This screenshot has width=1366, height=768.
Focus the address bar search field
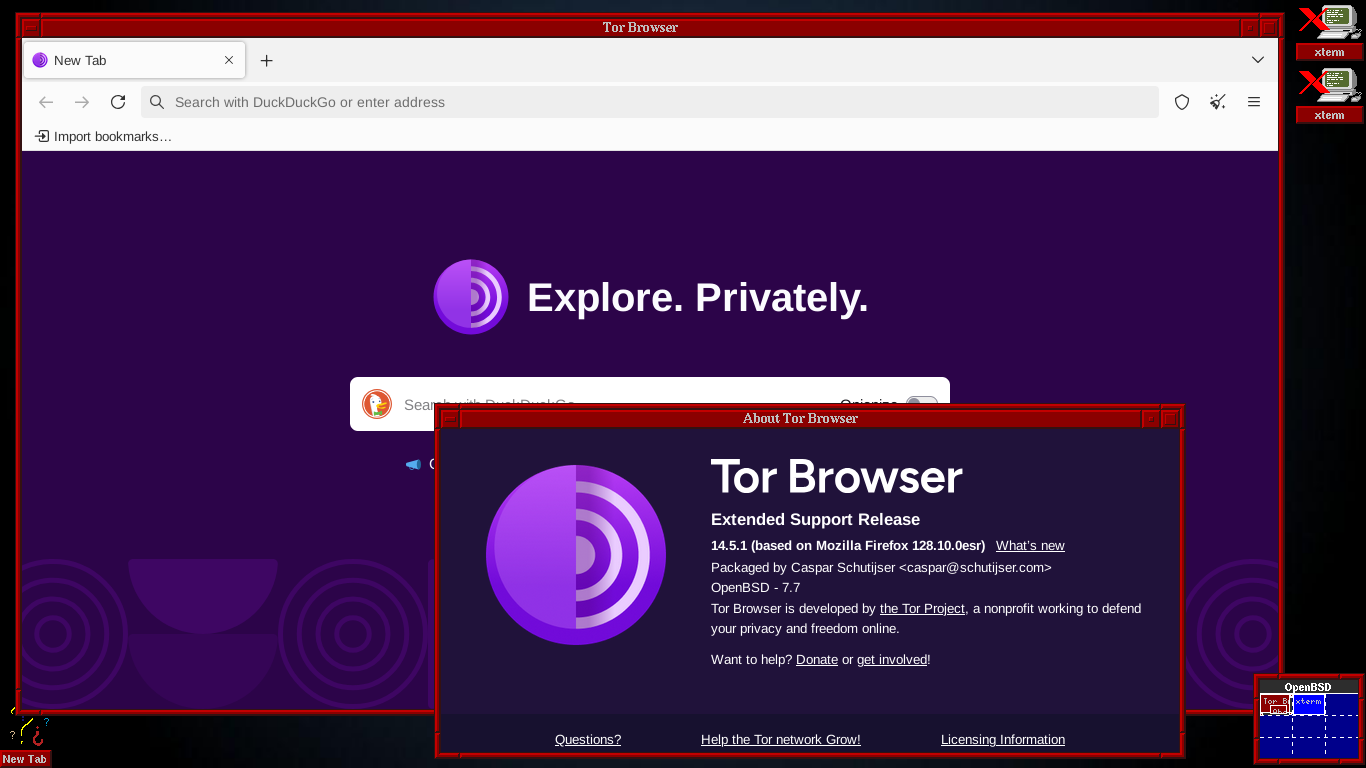pyautogui.click(x=650, y=102)
